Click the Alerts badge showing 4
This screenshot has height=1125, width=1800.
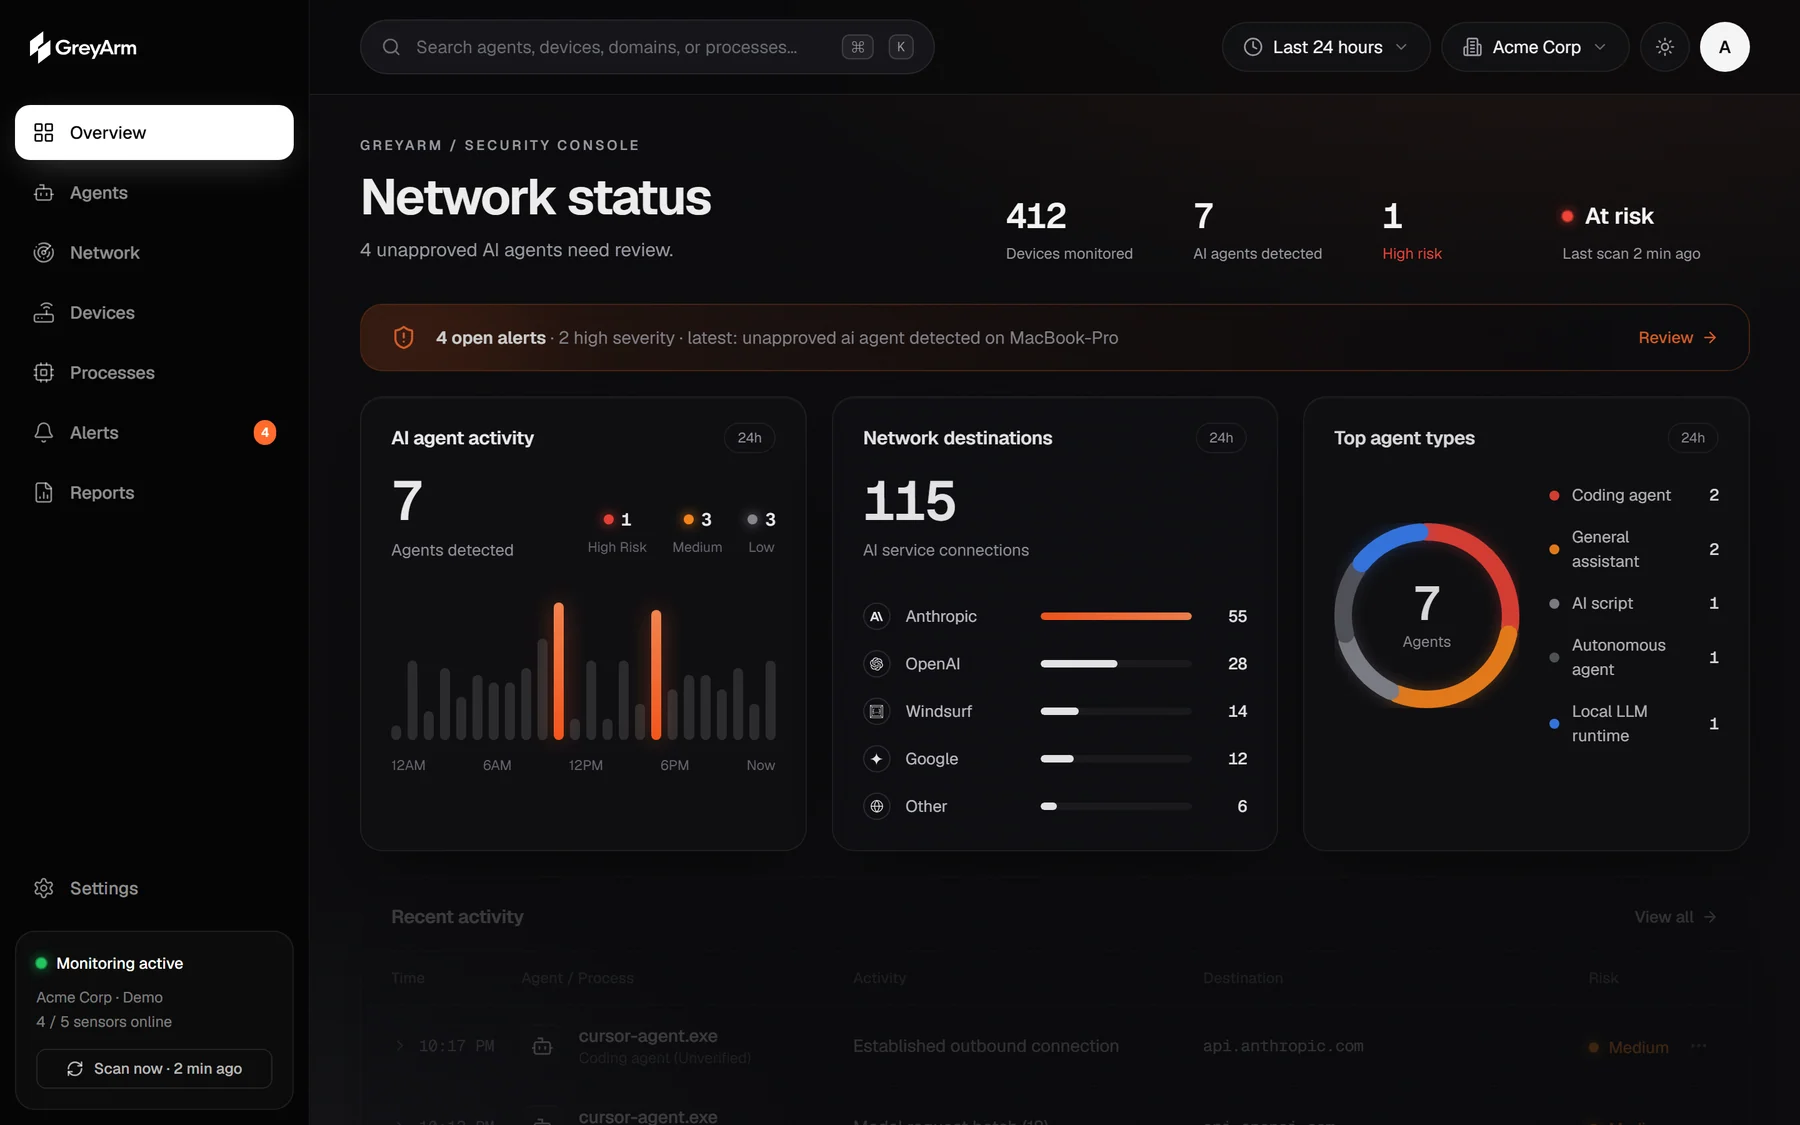(265, 432)
